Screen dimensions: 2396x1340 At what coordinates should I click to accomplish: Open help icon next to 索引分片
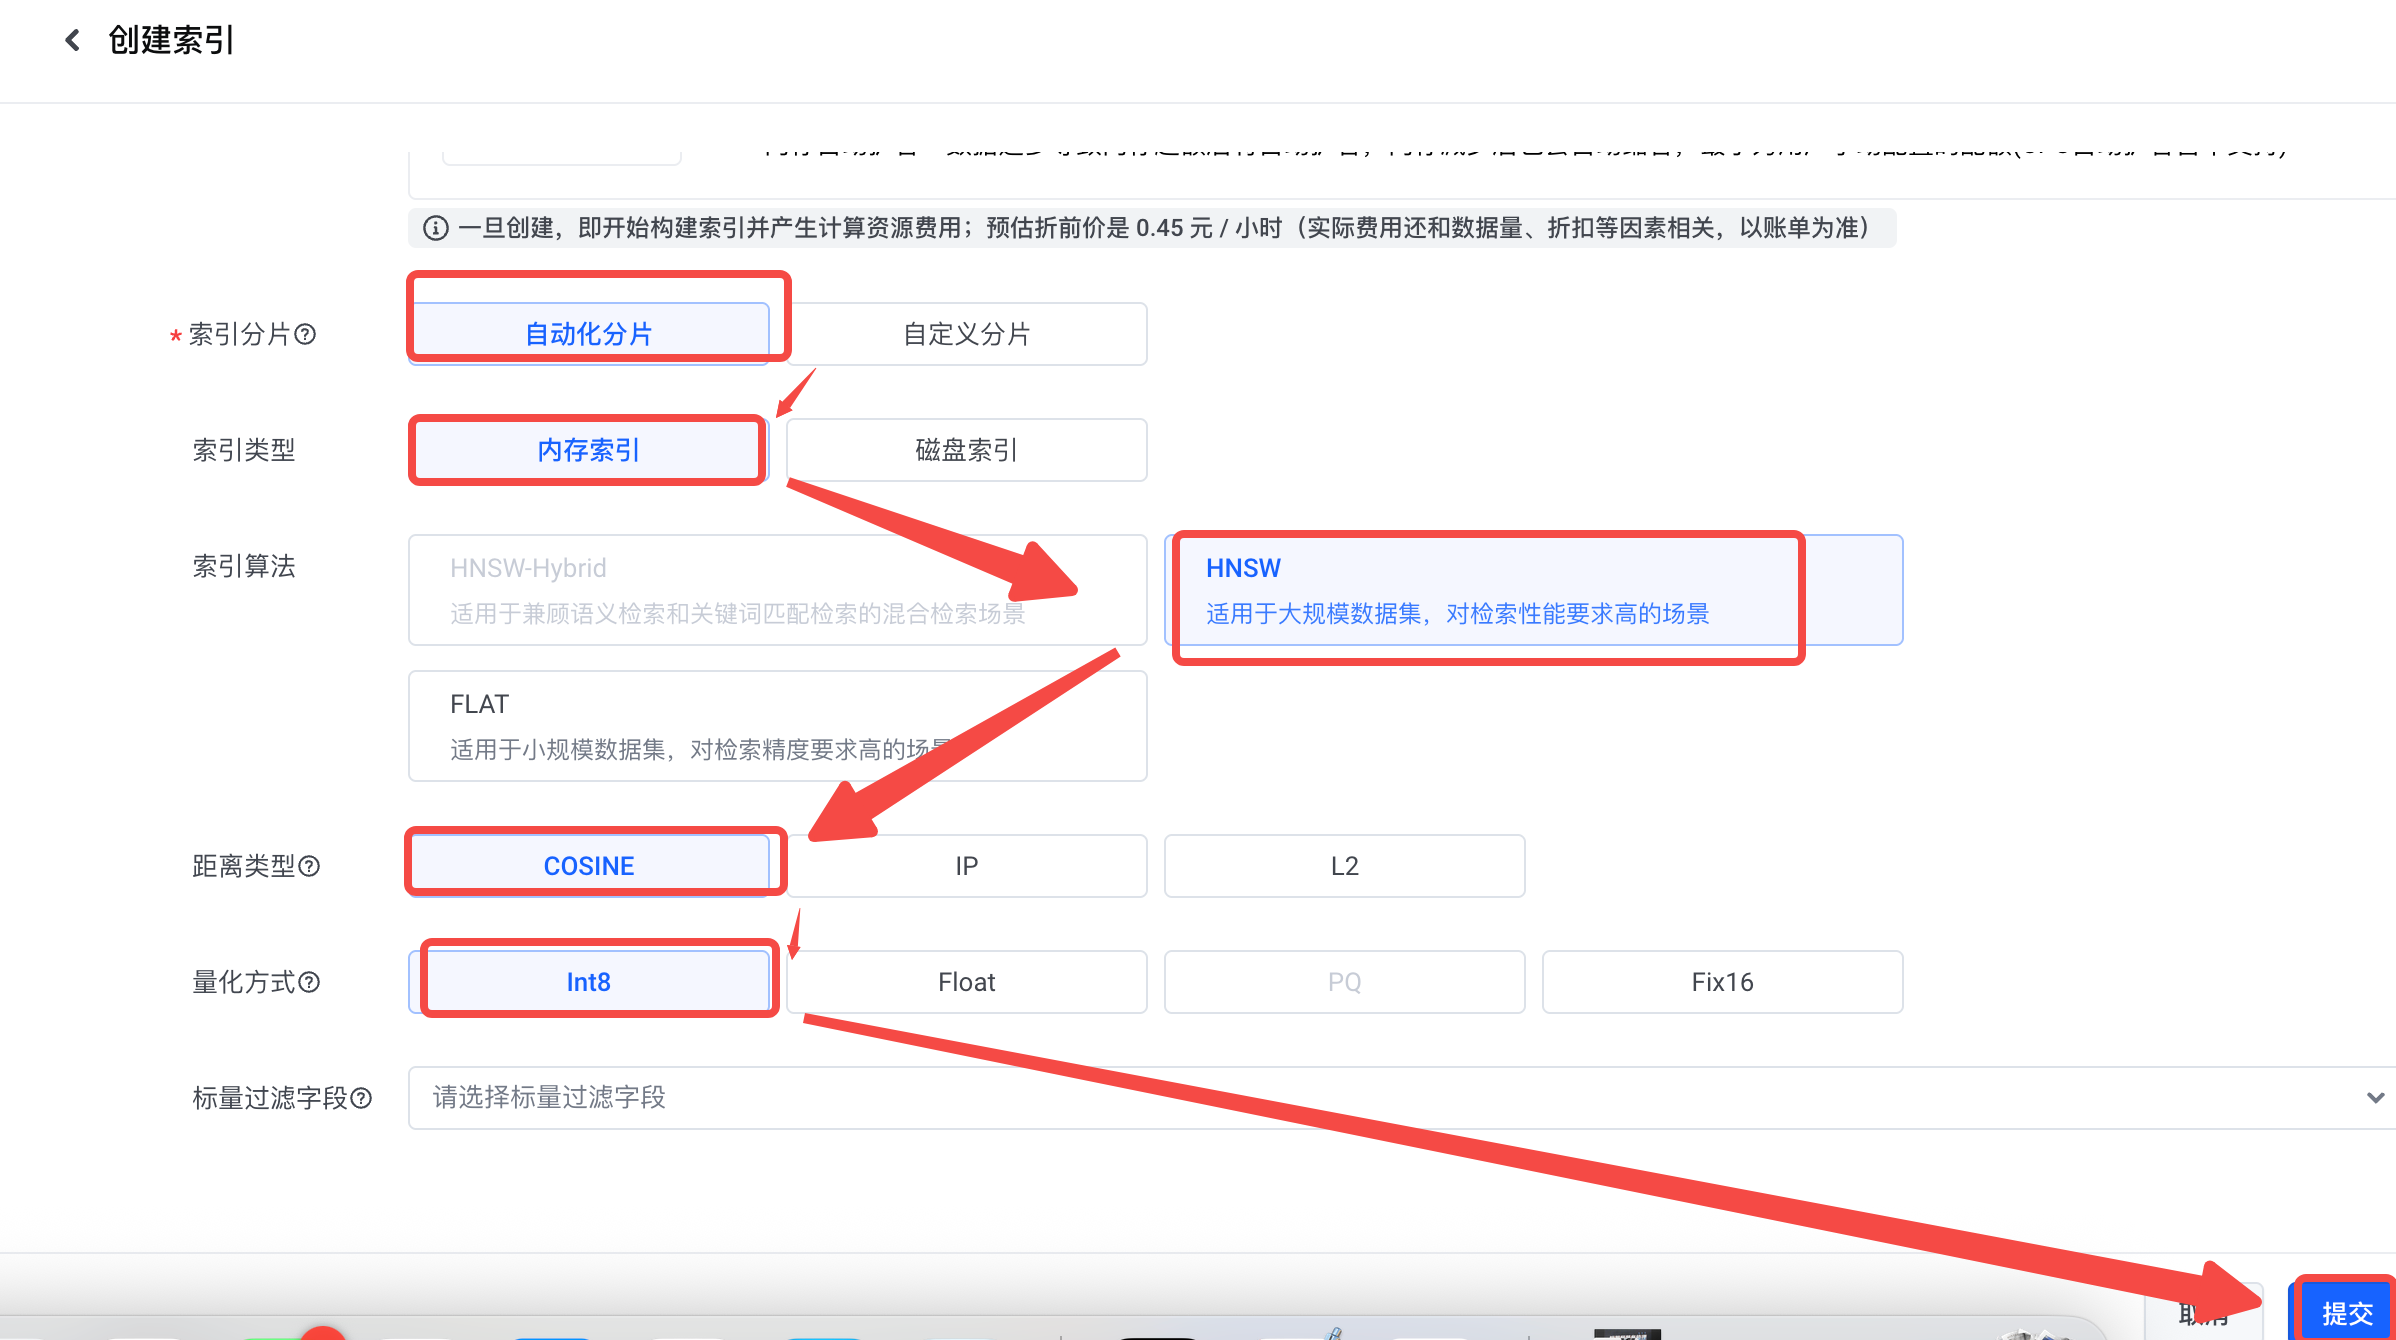306,334
